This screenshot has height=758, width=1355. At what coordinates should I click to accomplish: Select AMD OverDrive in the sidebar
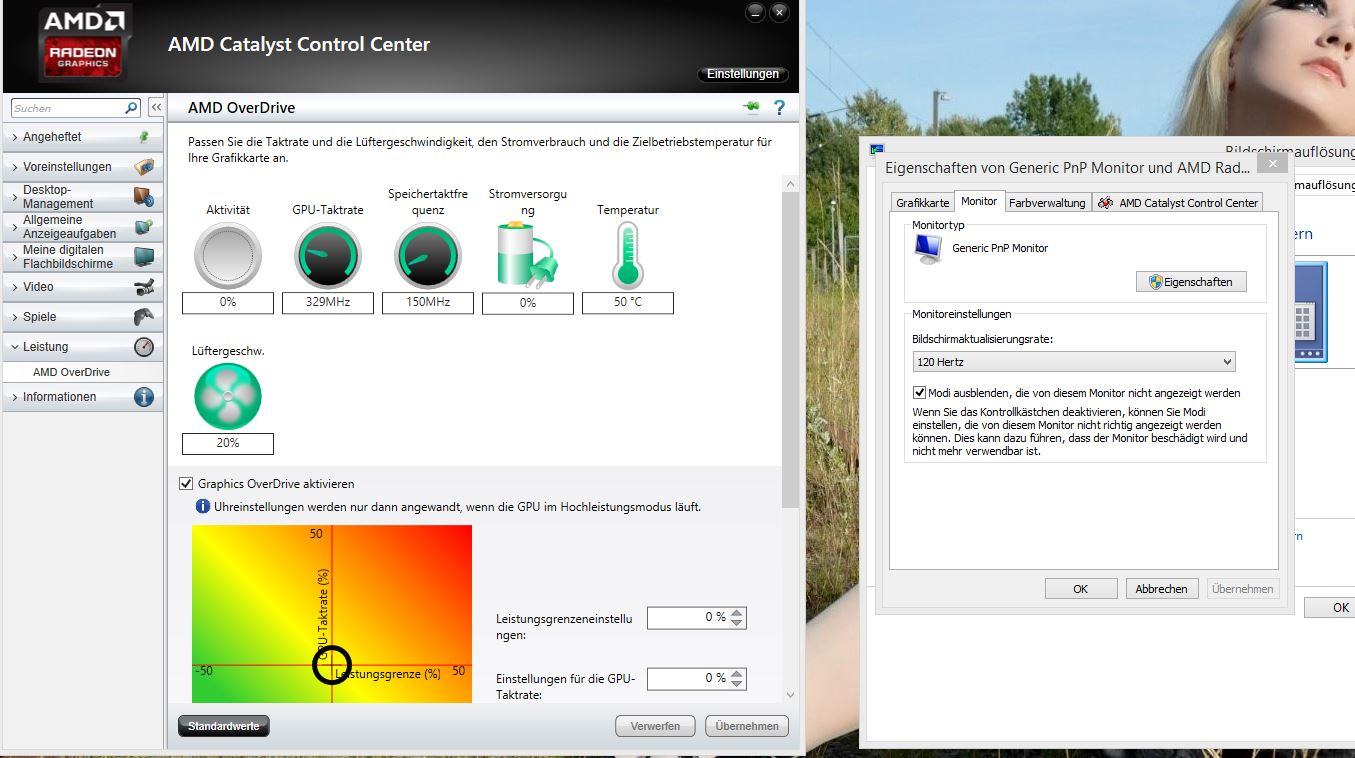(x=71, y=372)
